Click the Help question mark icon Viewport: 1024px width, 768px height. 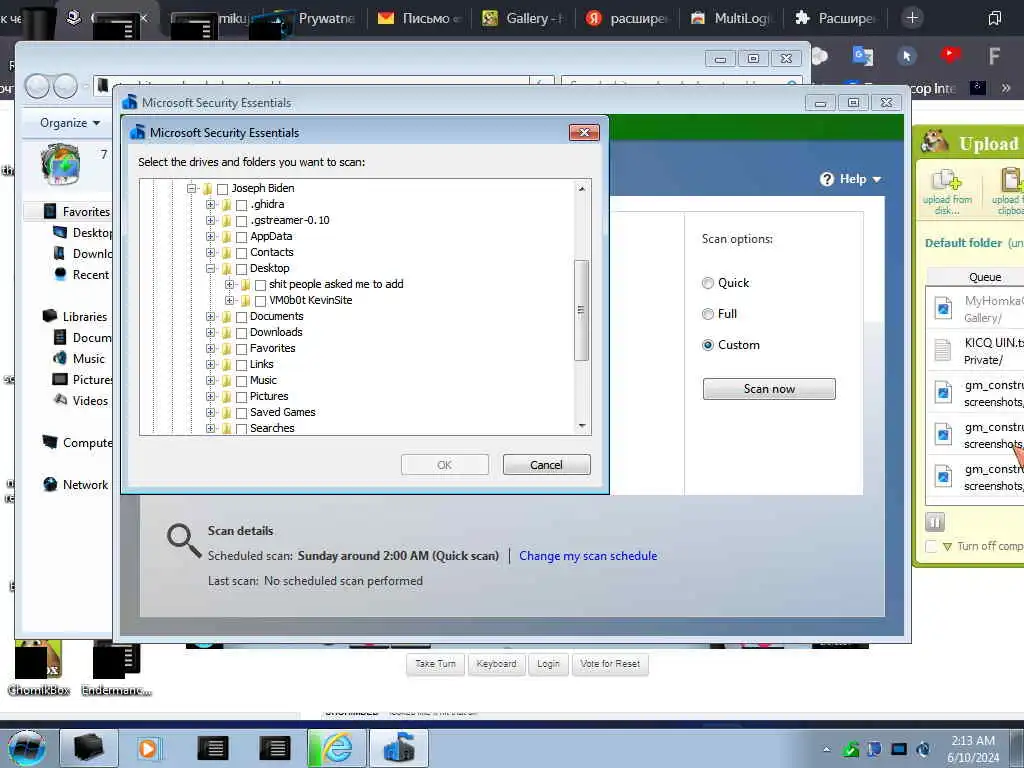click(827, 179)
